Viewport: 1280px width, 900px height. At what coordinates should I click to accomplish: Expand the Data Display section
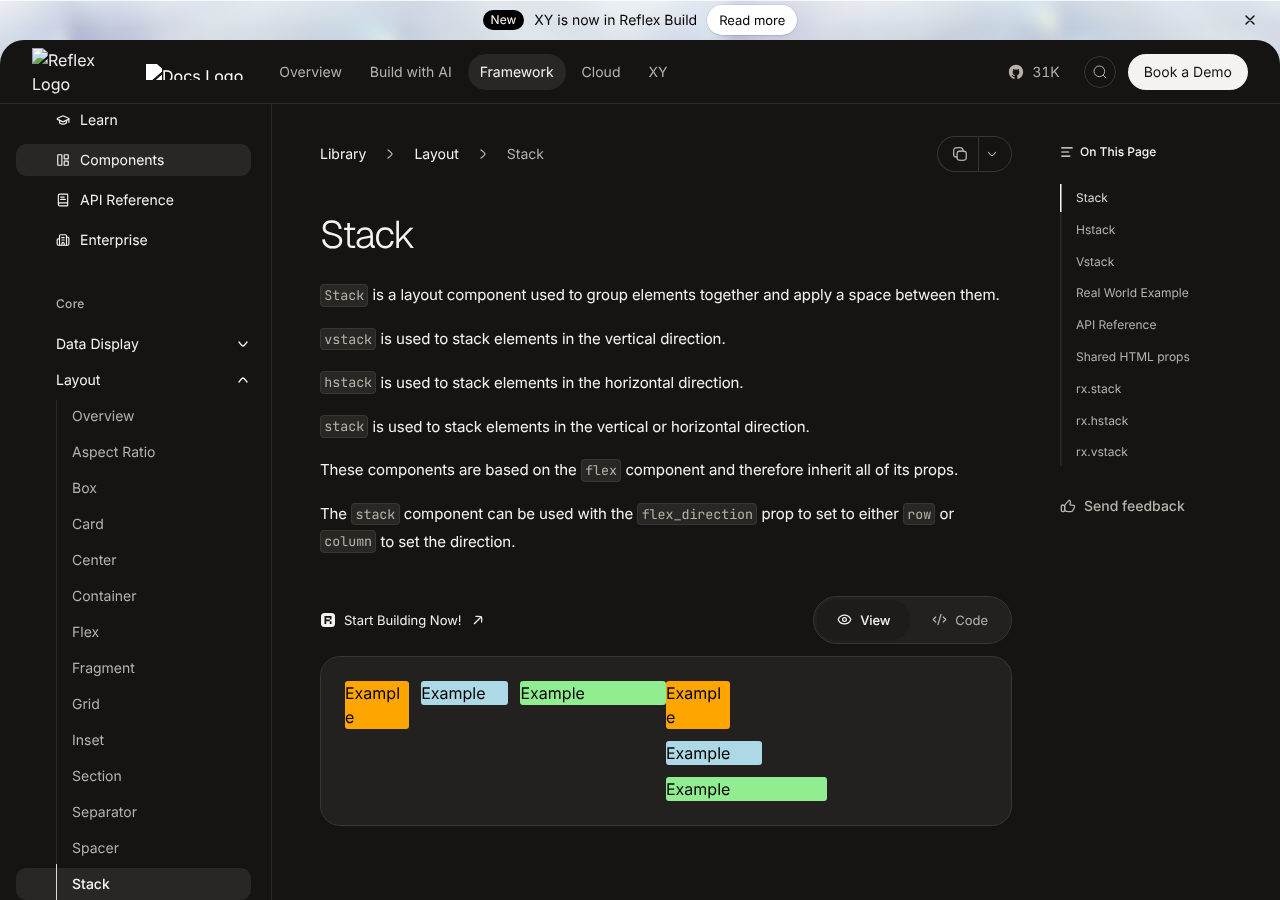click(152, 344)
